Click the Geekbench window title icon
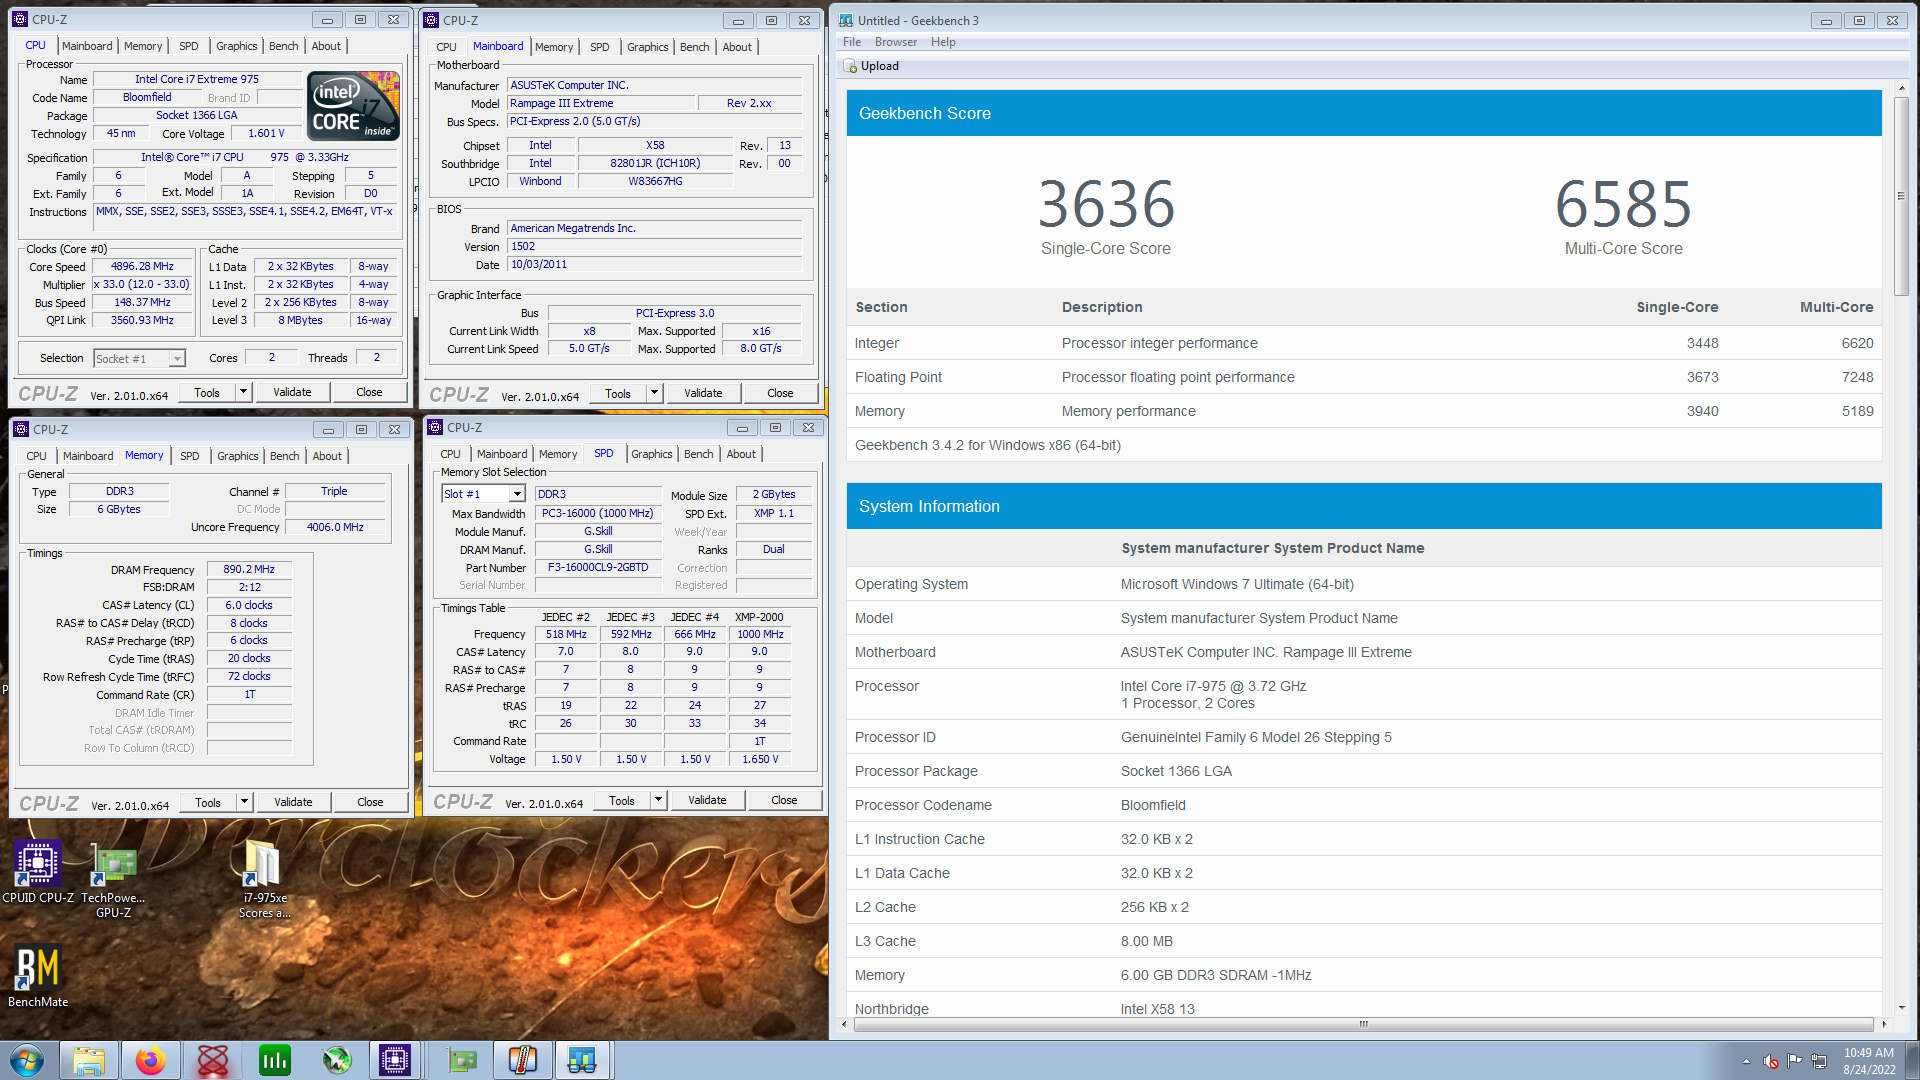Viewport: 1920px width, 1080px height. click(x=846, y=20)
